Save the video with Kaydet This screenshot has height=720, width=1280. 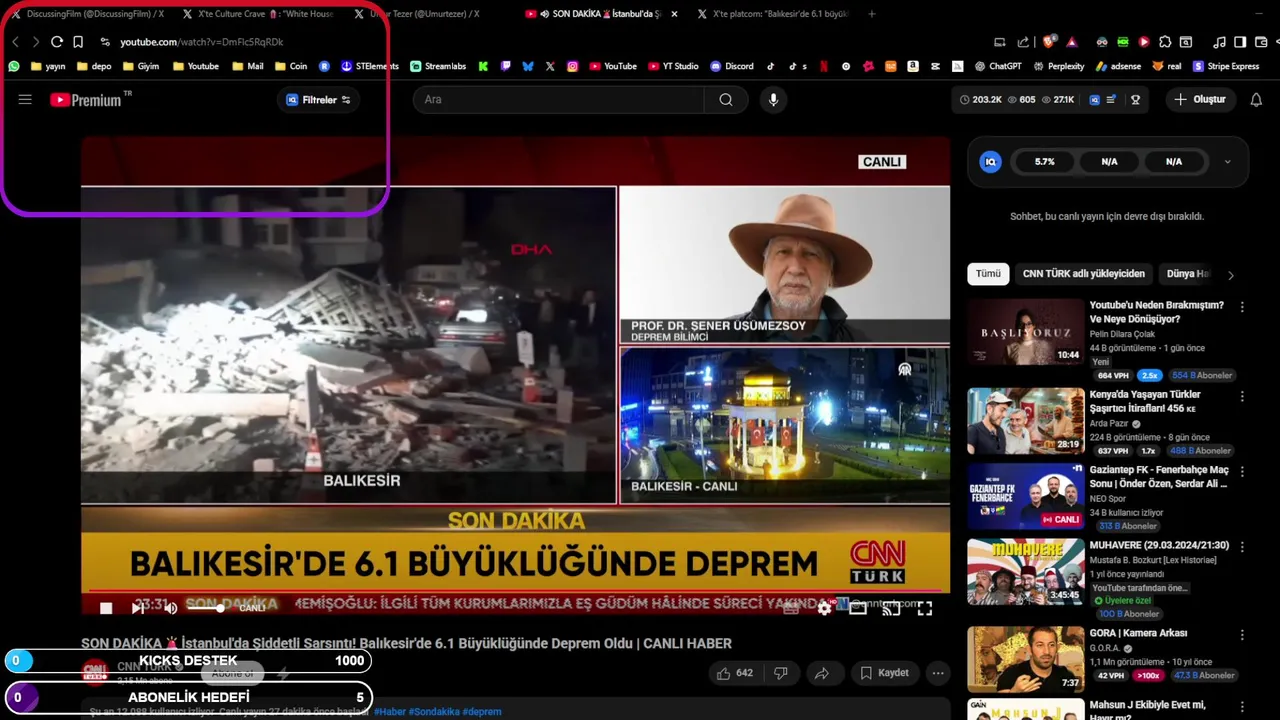point(885,673)
